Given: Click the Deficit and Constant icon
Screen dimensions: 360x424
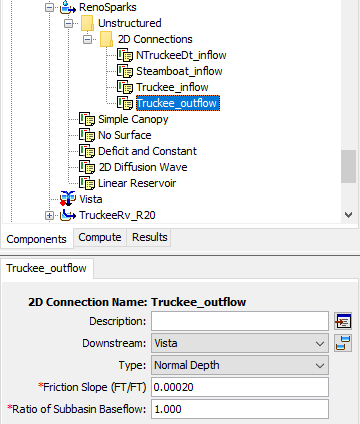Looking at the screenshot, I should 87,151.
